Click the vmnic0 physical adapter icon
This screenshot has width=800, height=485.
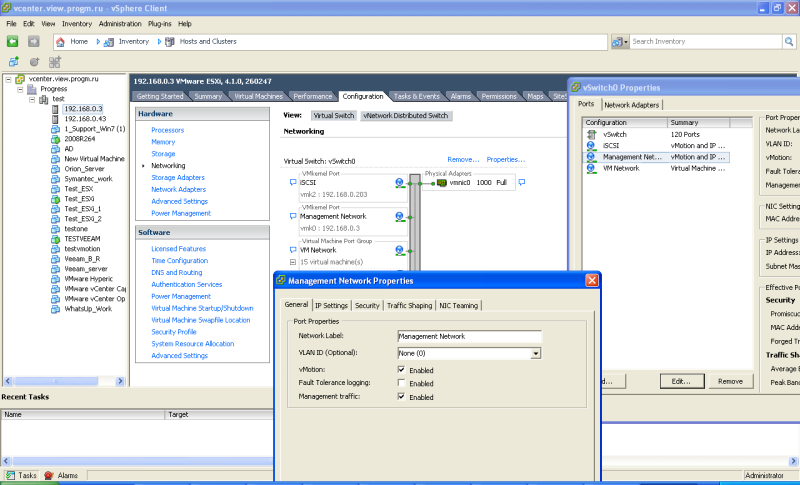coord(442,183)
